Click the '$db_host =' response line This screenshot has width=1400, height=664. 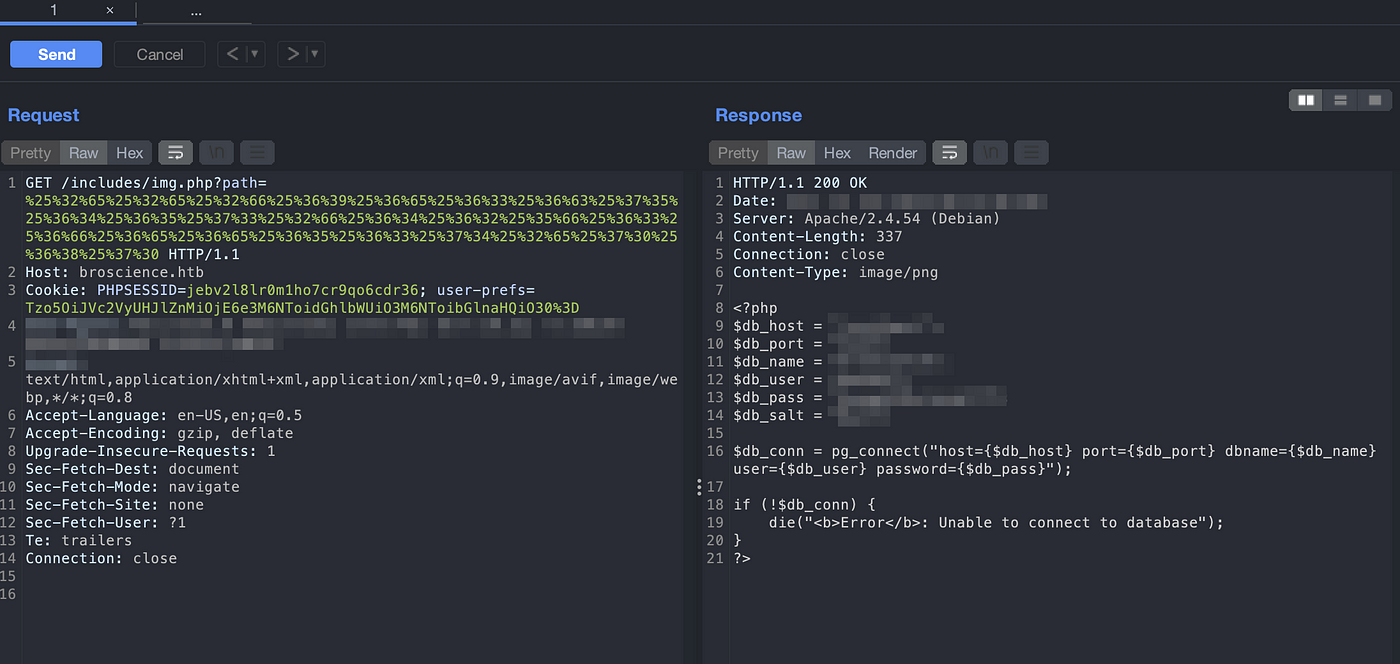(777, 326)
